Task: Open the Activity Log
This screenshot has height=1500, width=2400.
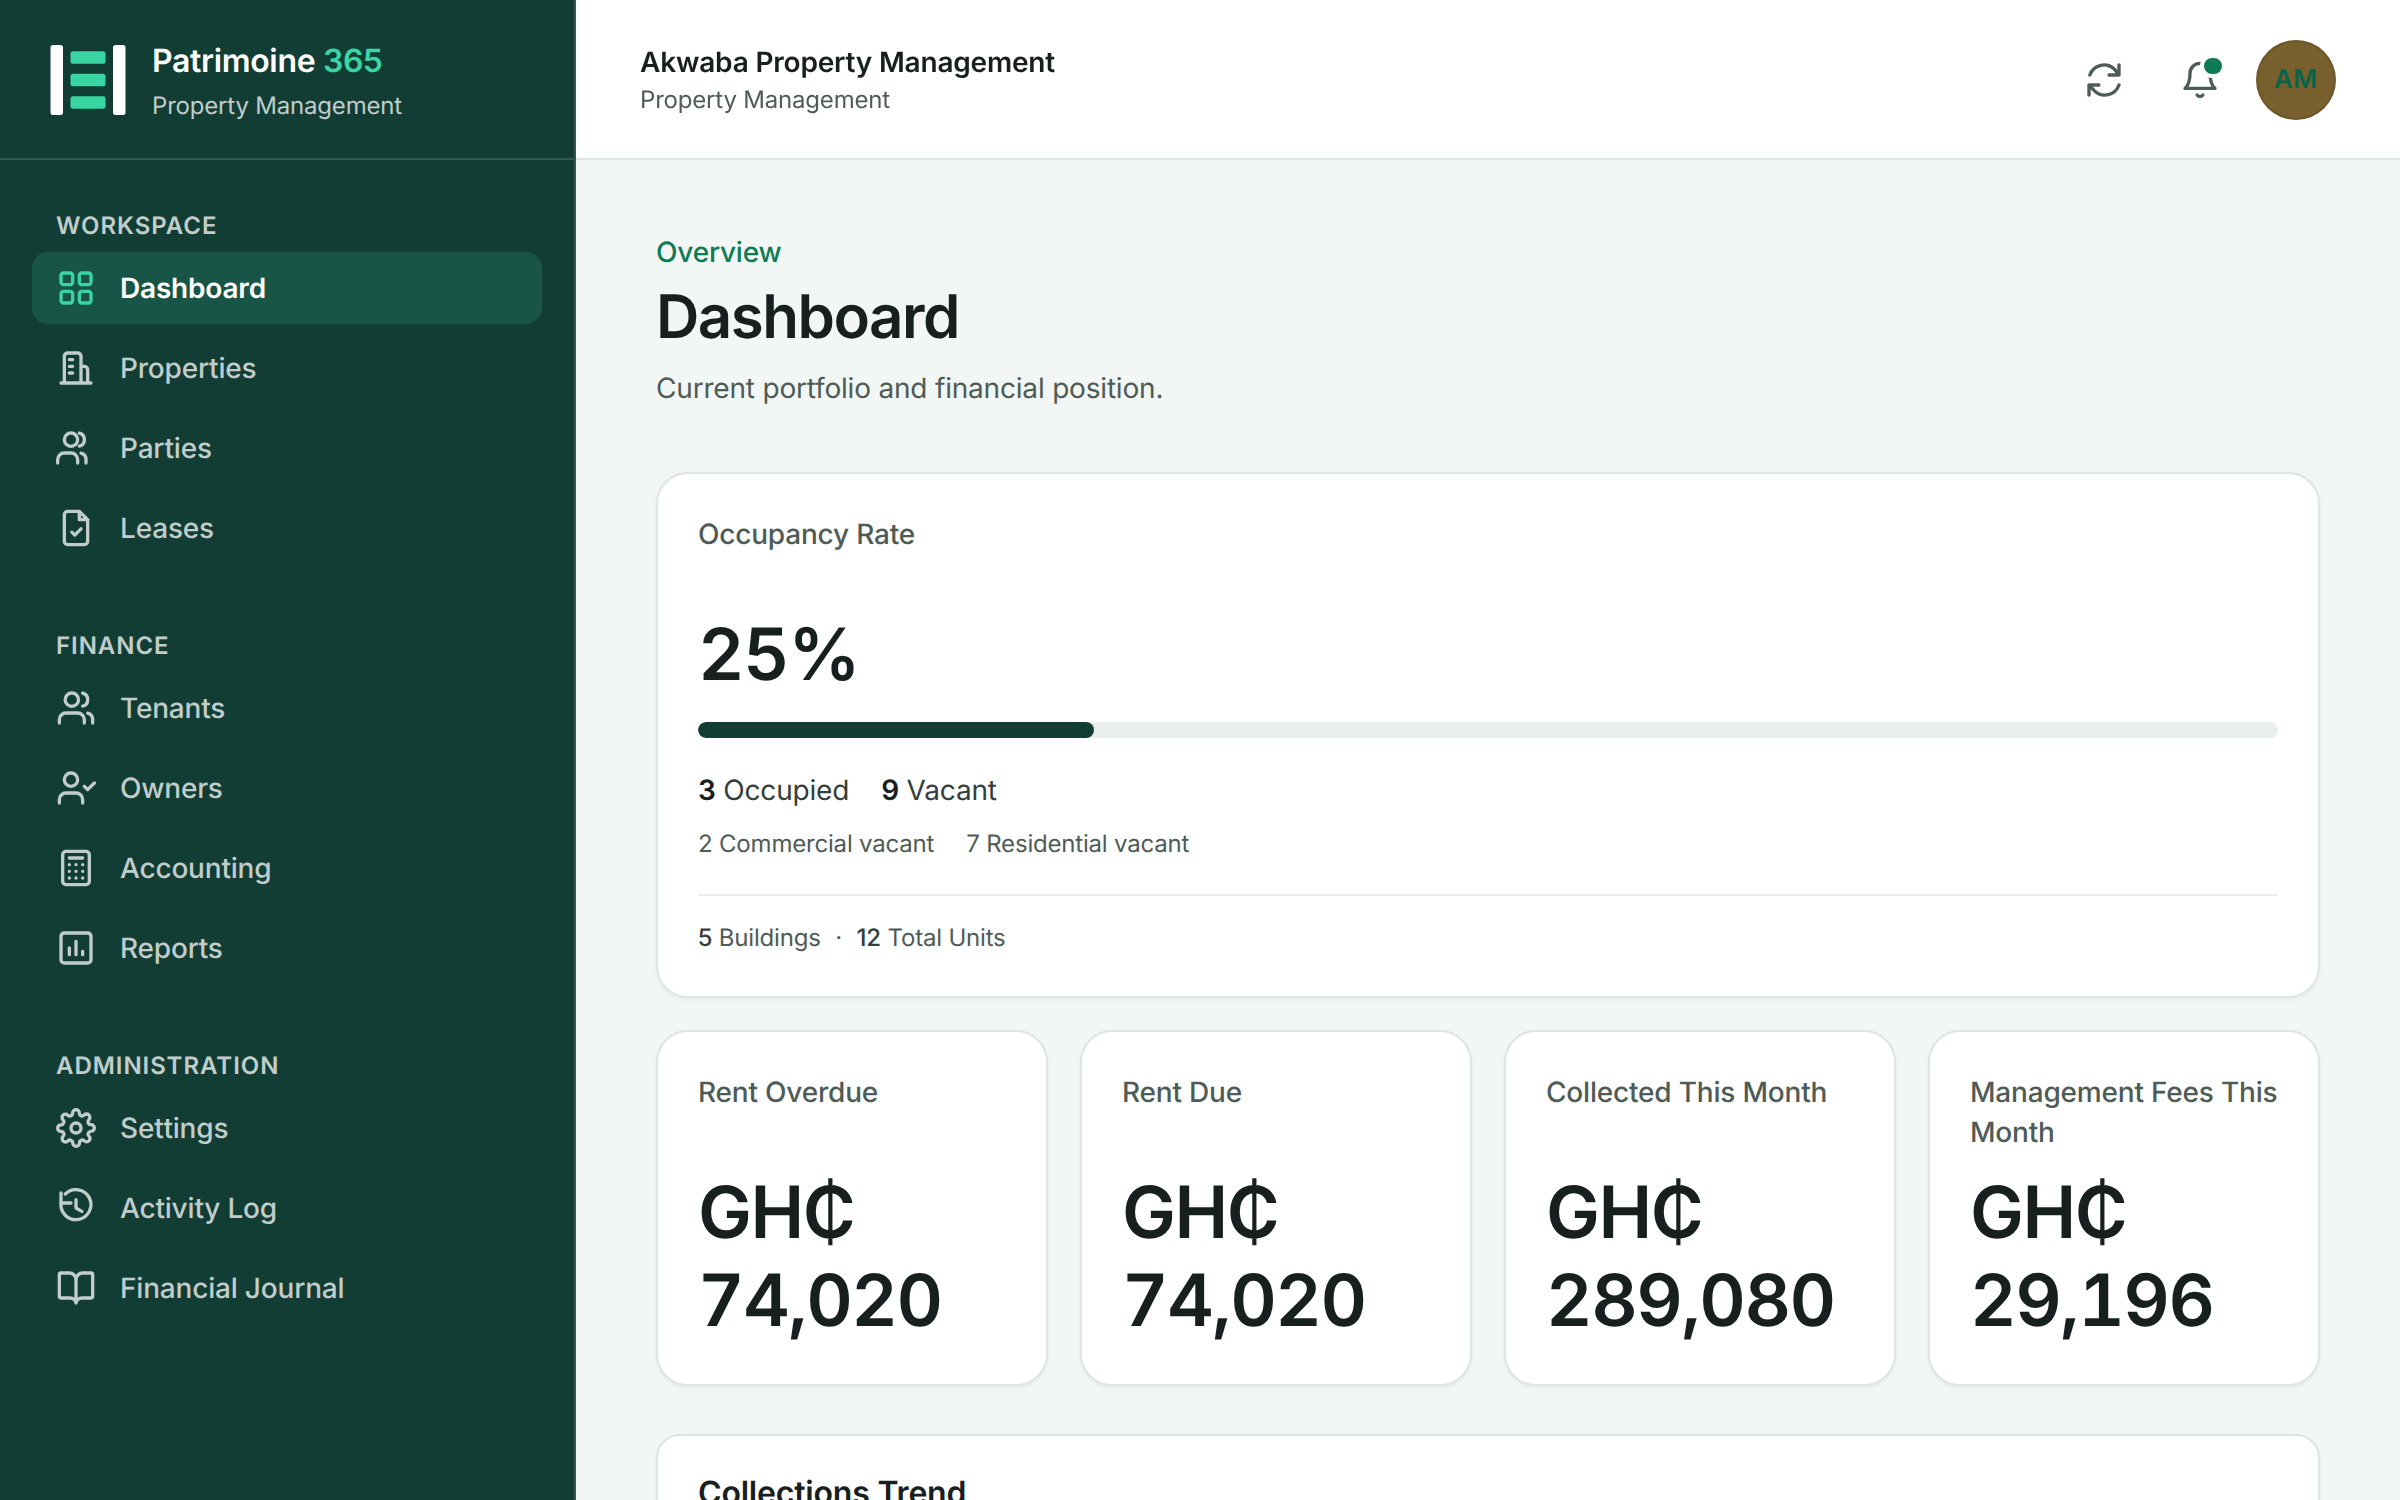Action: click(x=287, y=1208)
